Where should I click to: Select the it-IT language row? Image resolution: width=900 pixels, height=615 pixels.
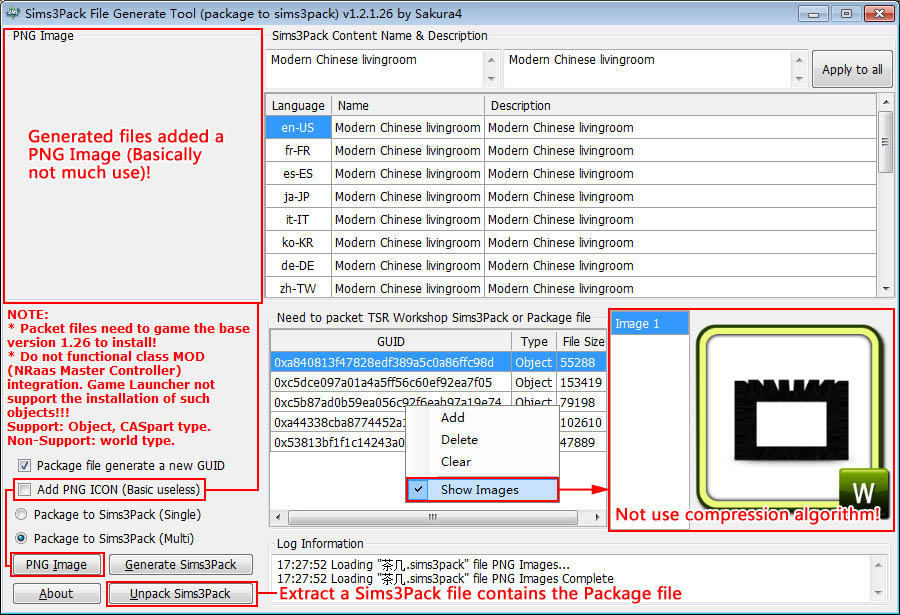[x=571, y=219]
